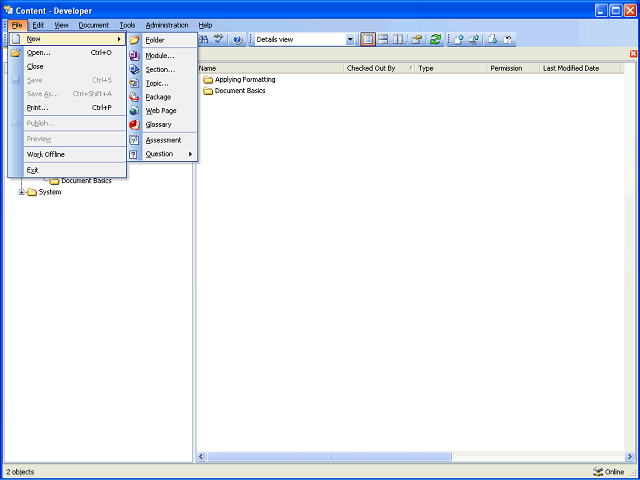Image resolution: width=640 pixels, height=480 pixels.
Task: Select Applying Formatting folder in list
Action: pyautogui.click(x=239, y=80)
